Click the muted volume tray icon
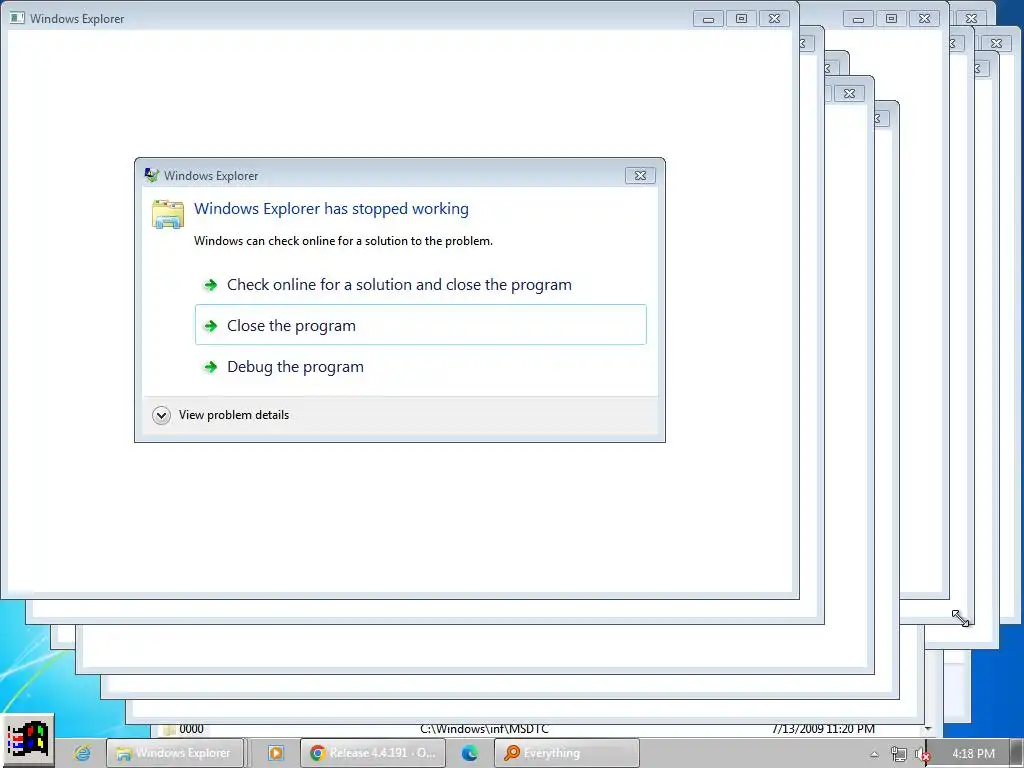Image resolution: width=1024 pixels, height=768 pixels. [x=921, y=754]
